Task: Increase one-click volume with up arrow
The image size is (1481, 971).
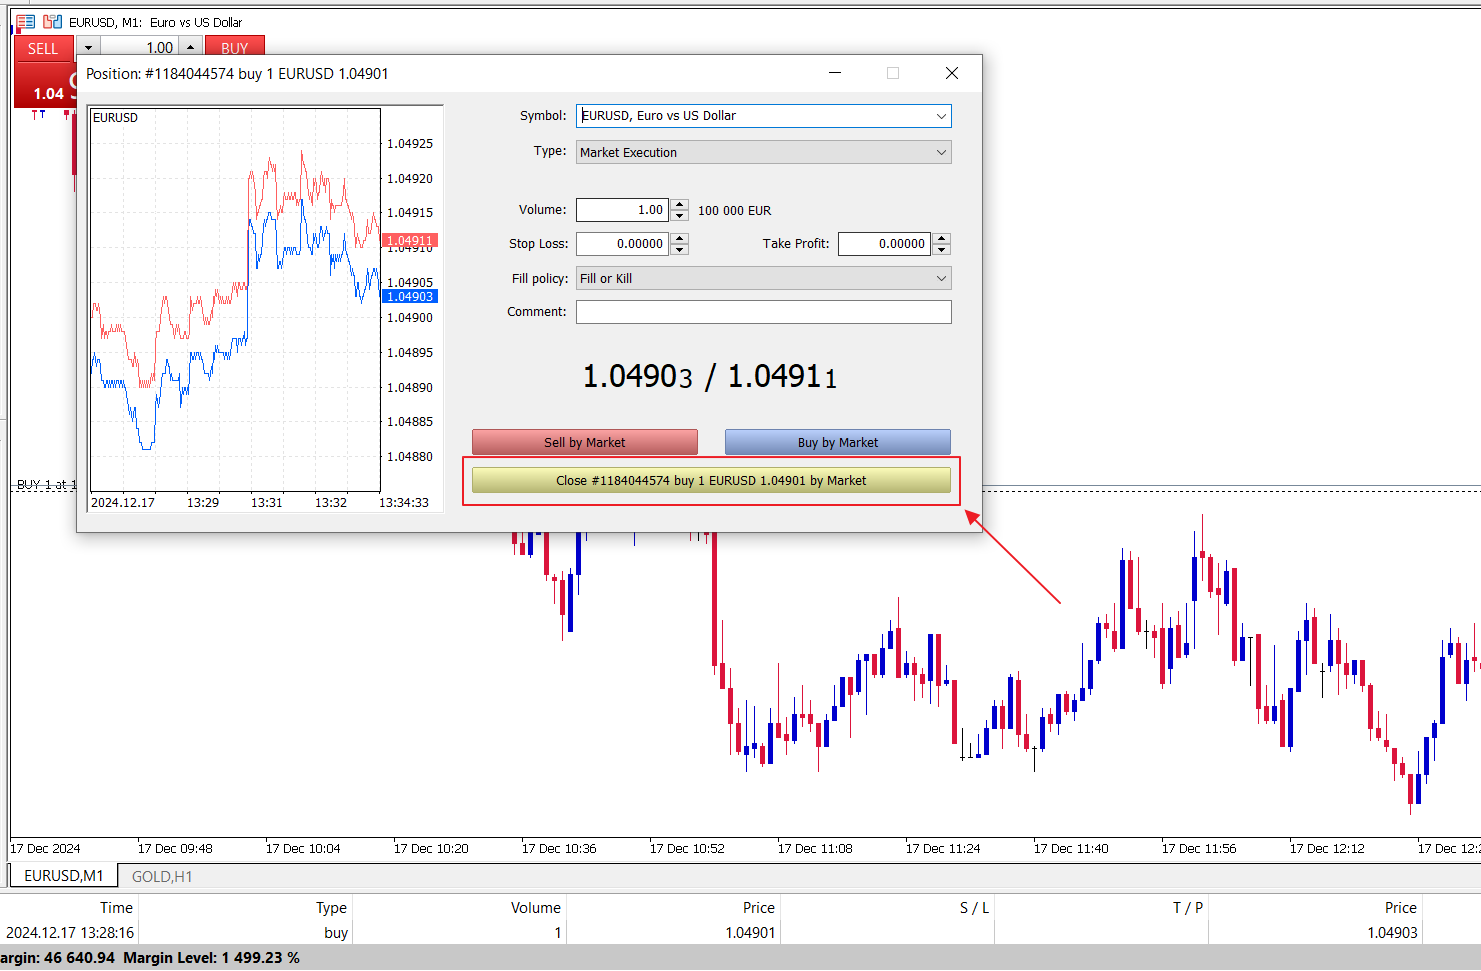Action: pyautogui.click(x=190, y=47)
